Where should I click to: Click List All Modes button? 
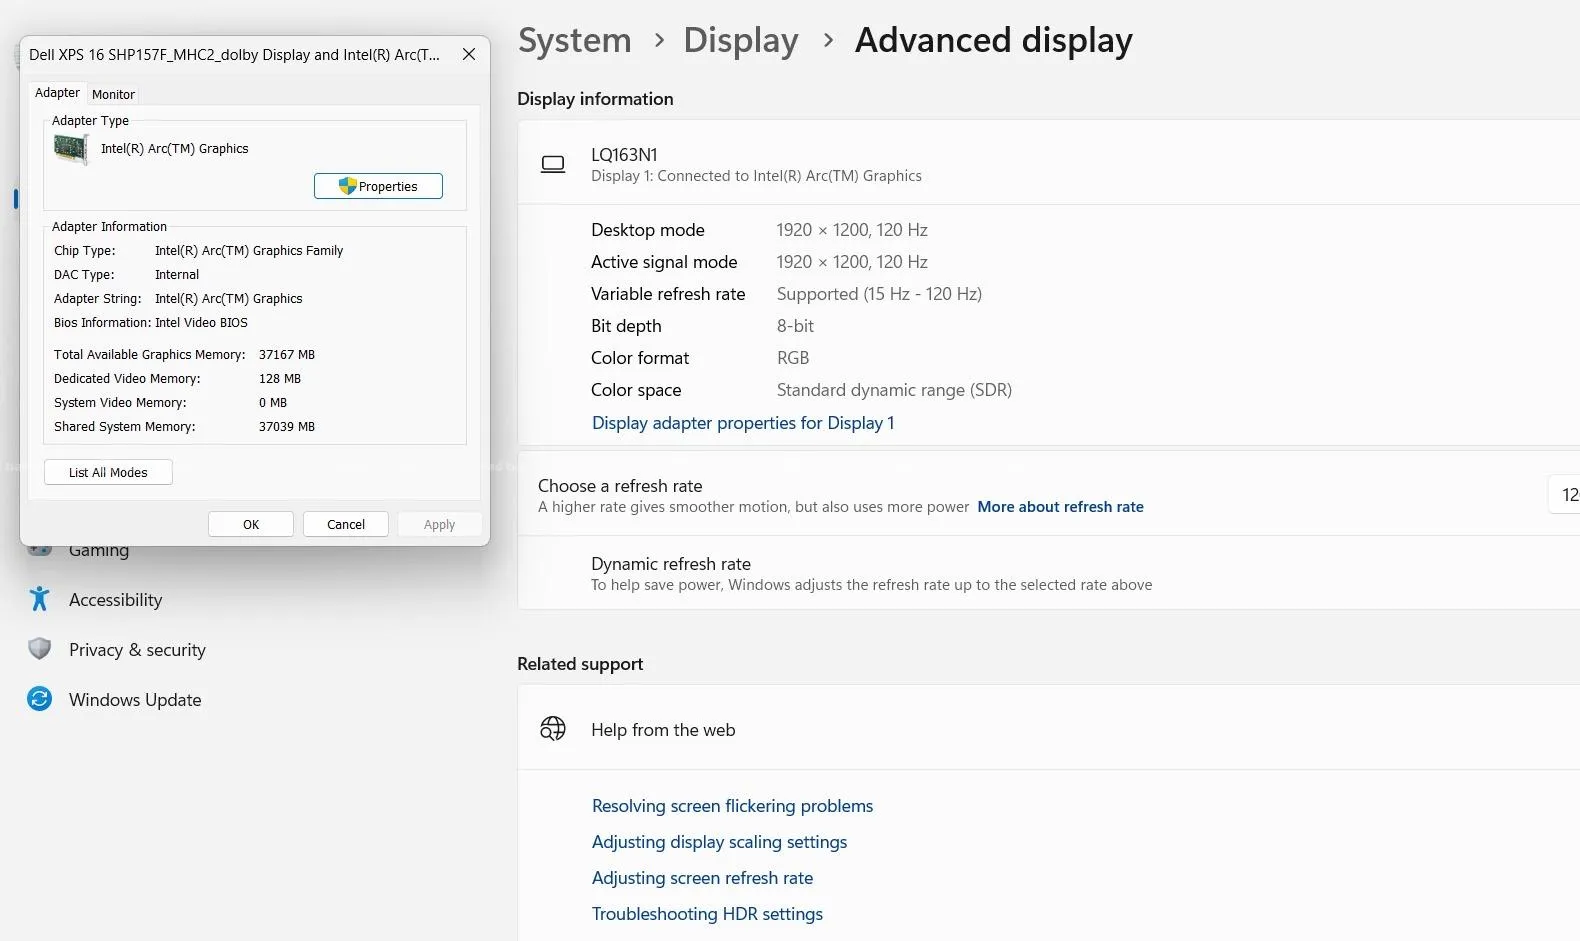108,472
